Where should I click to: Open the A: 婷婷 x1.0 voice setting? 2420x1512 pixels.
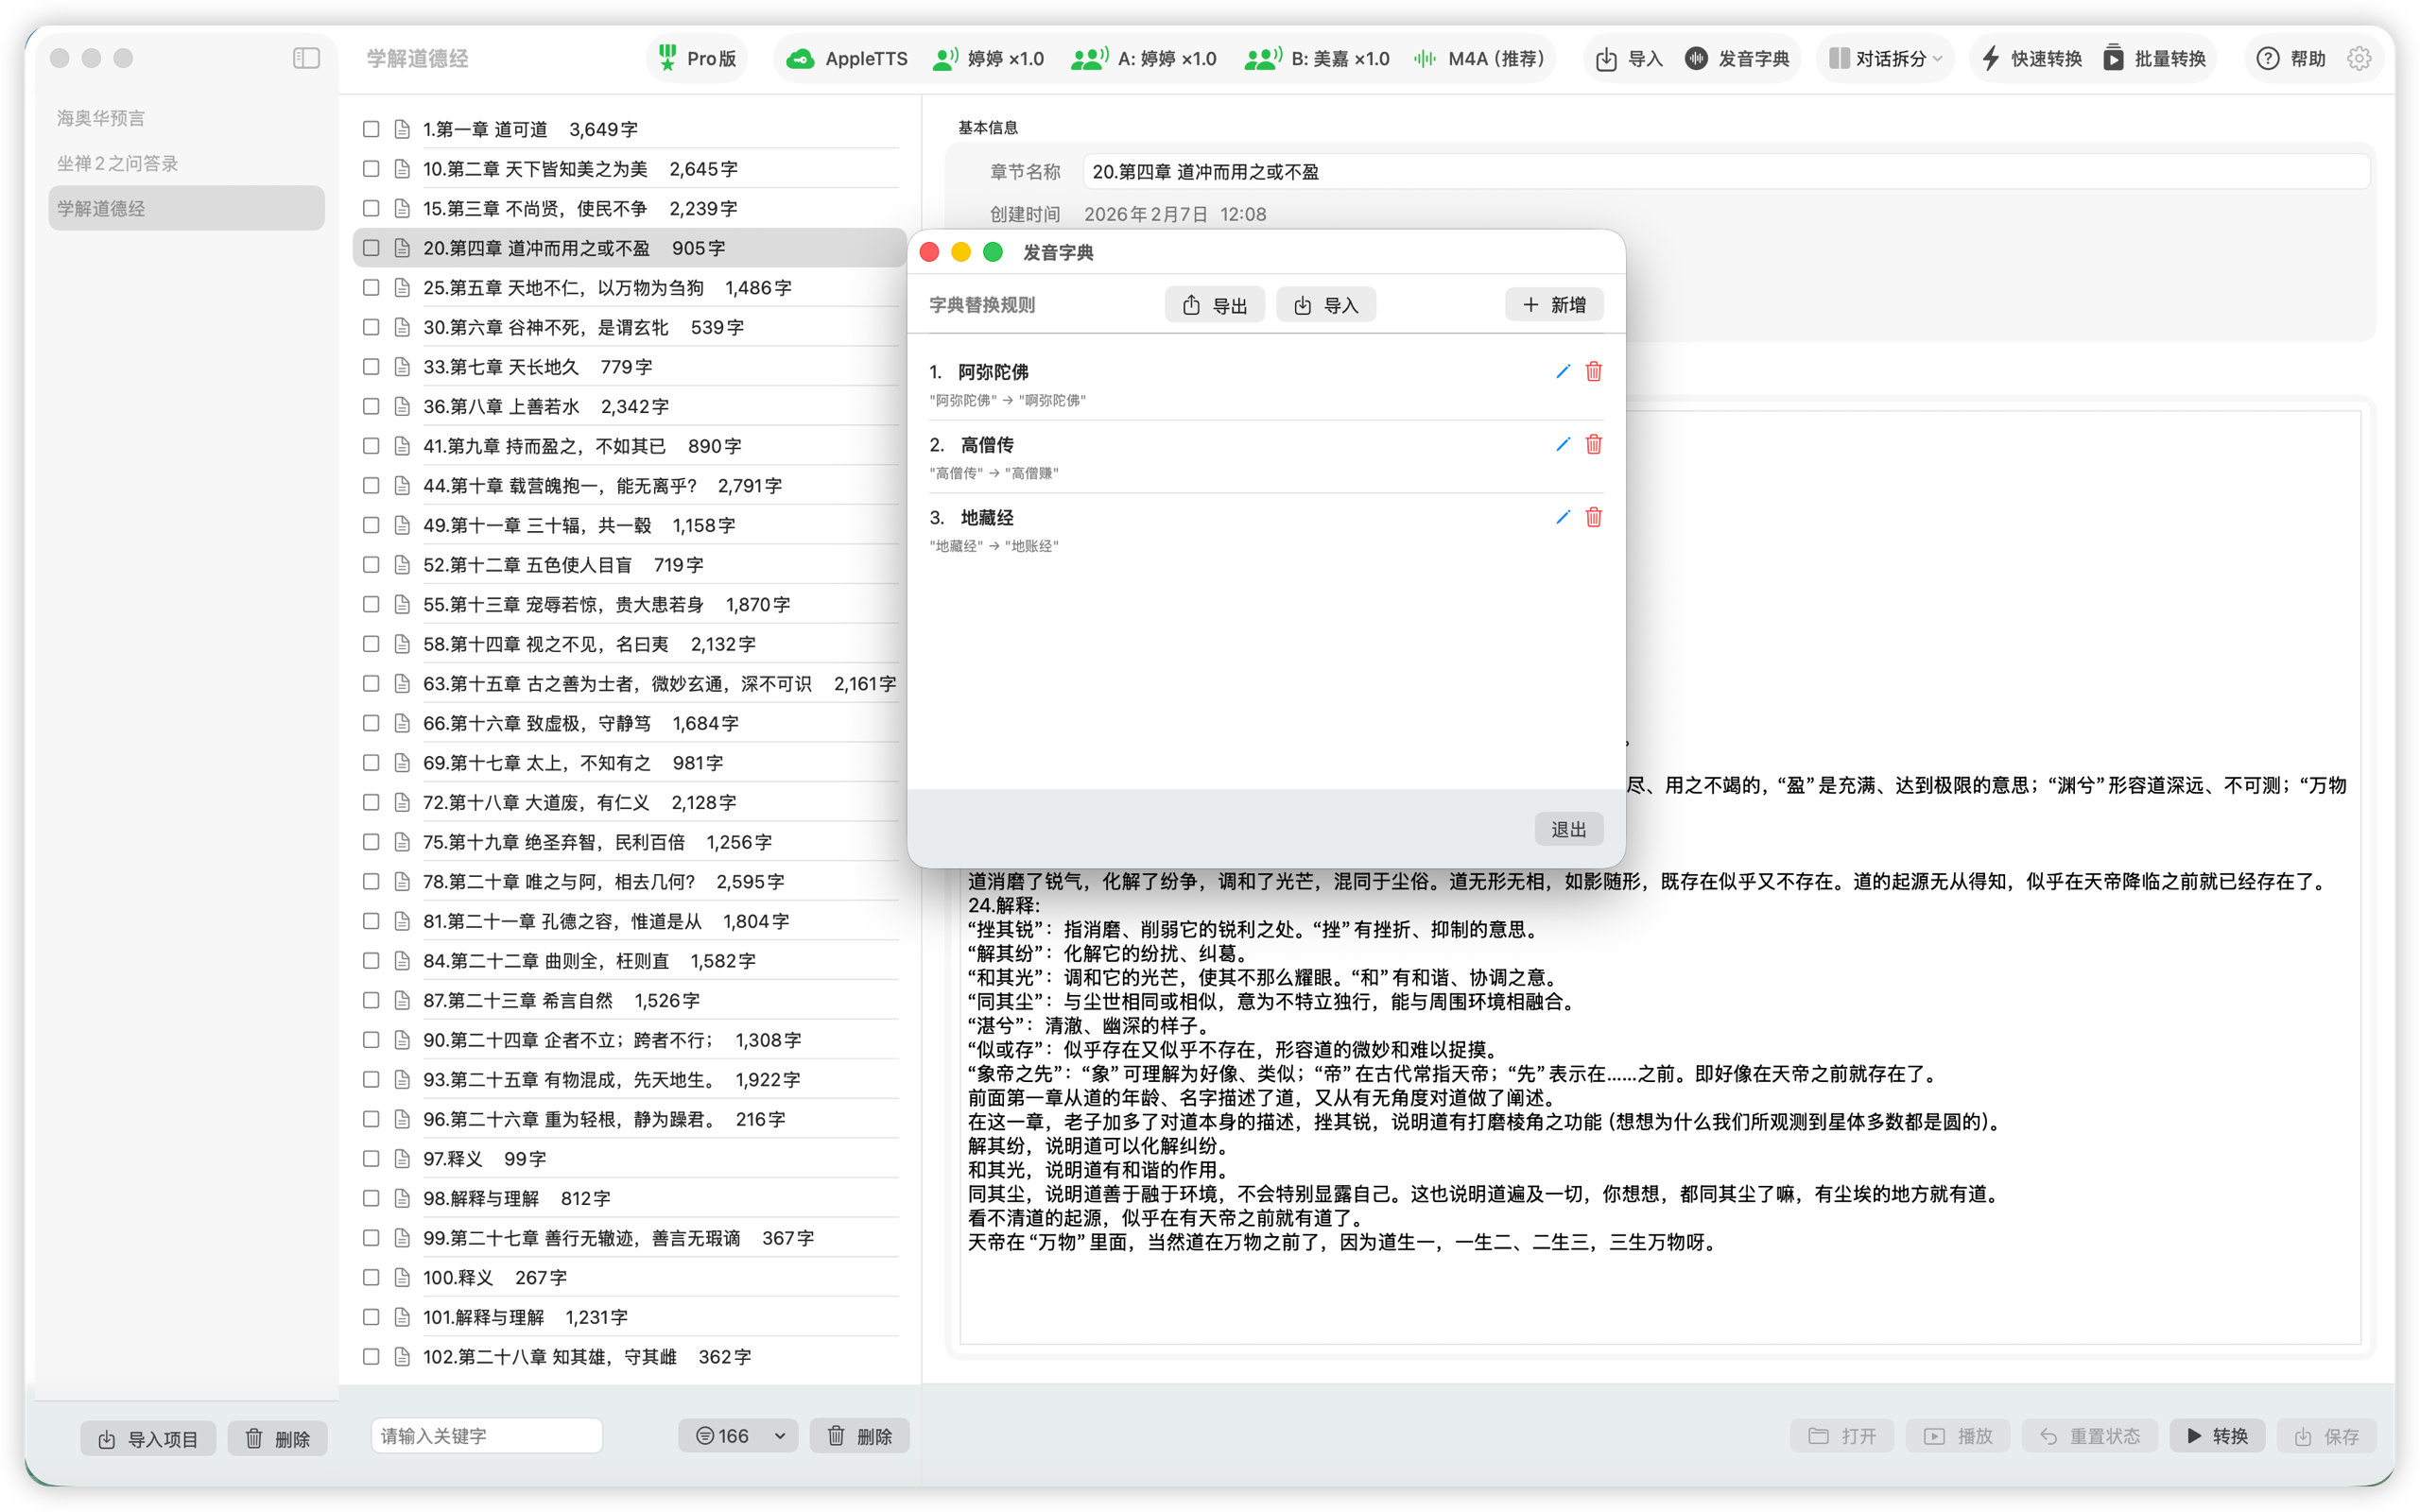(1143, 58)
